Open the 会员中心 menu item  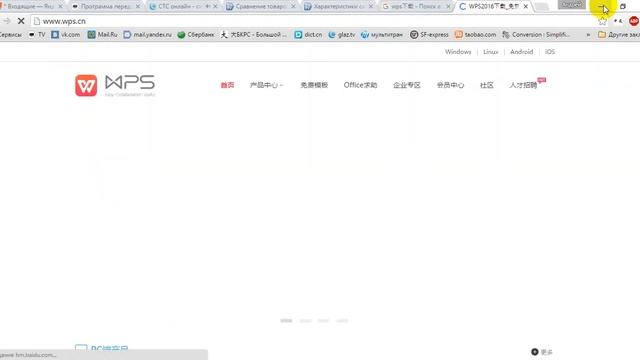(450, 85)
